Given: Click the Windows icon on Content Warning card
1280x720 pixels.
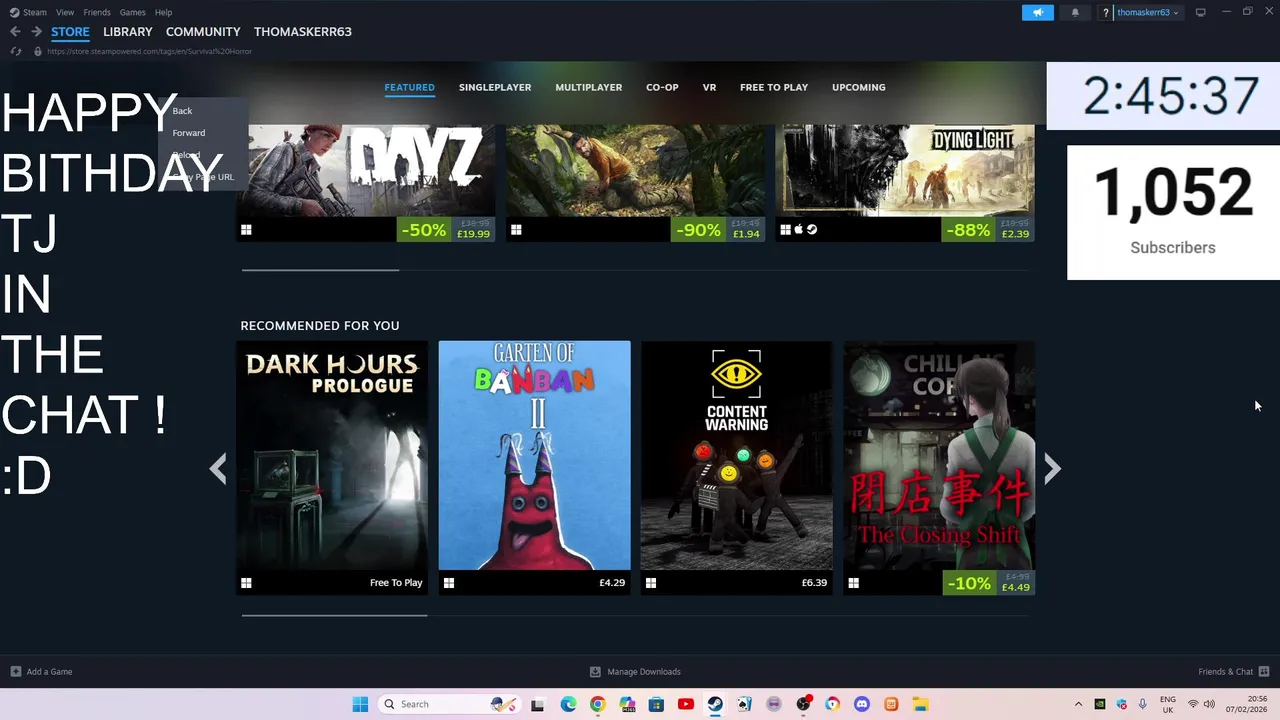Looking at the screenshot, I should pyautogui.click(x=651, y=583).
